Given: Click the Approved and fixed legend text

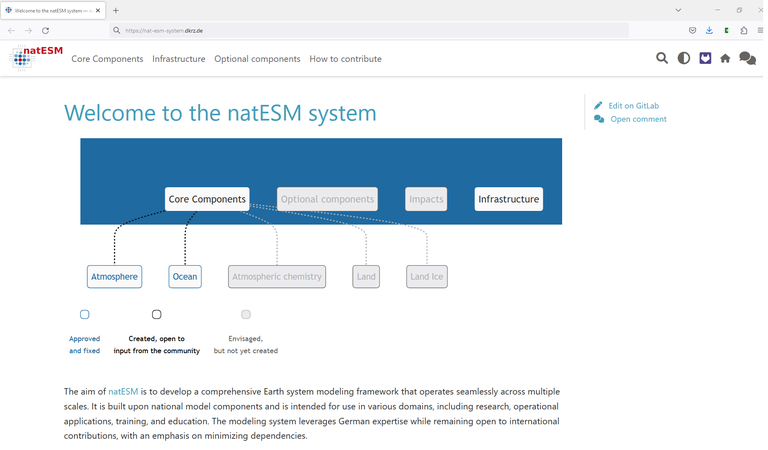Looking at the screenshot, I should point(84,345).
